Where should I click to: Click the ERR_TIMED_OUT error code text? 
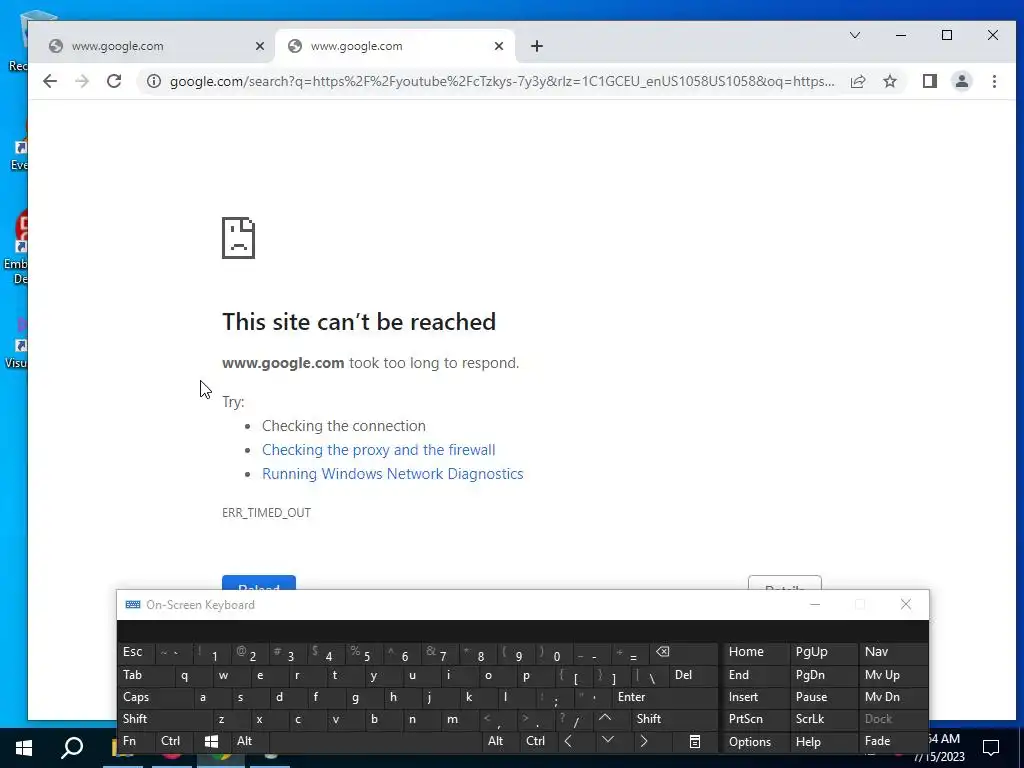266,513
